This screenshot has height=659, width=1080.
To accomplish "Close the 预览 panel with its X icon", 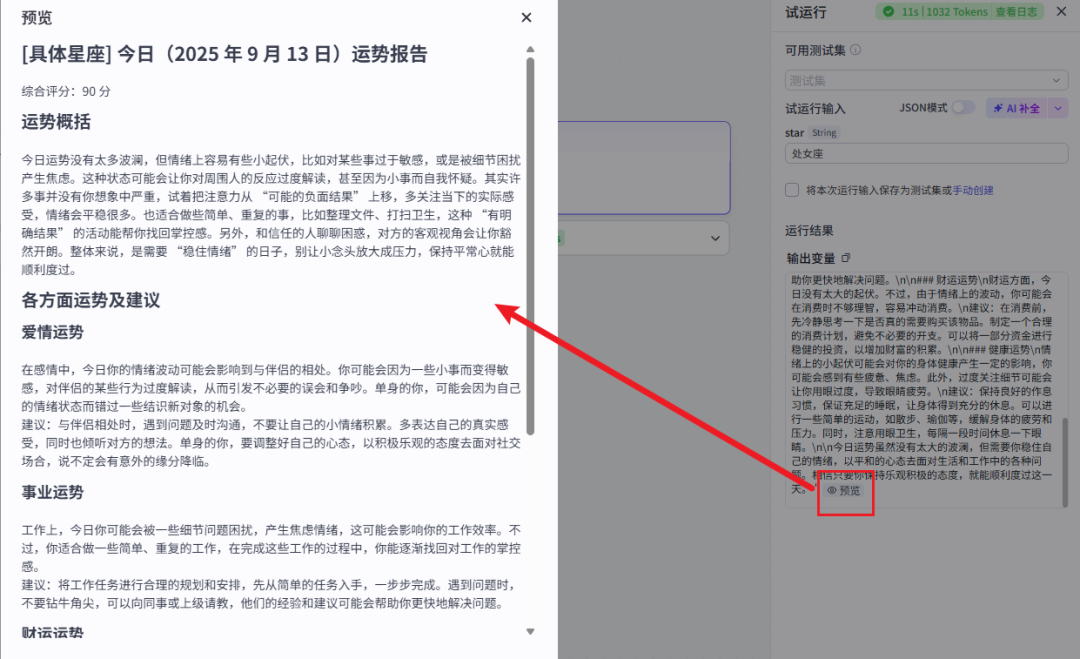I will pyautogui.click(x=525, y=17).
